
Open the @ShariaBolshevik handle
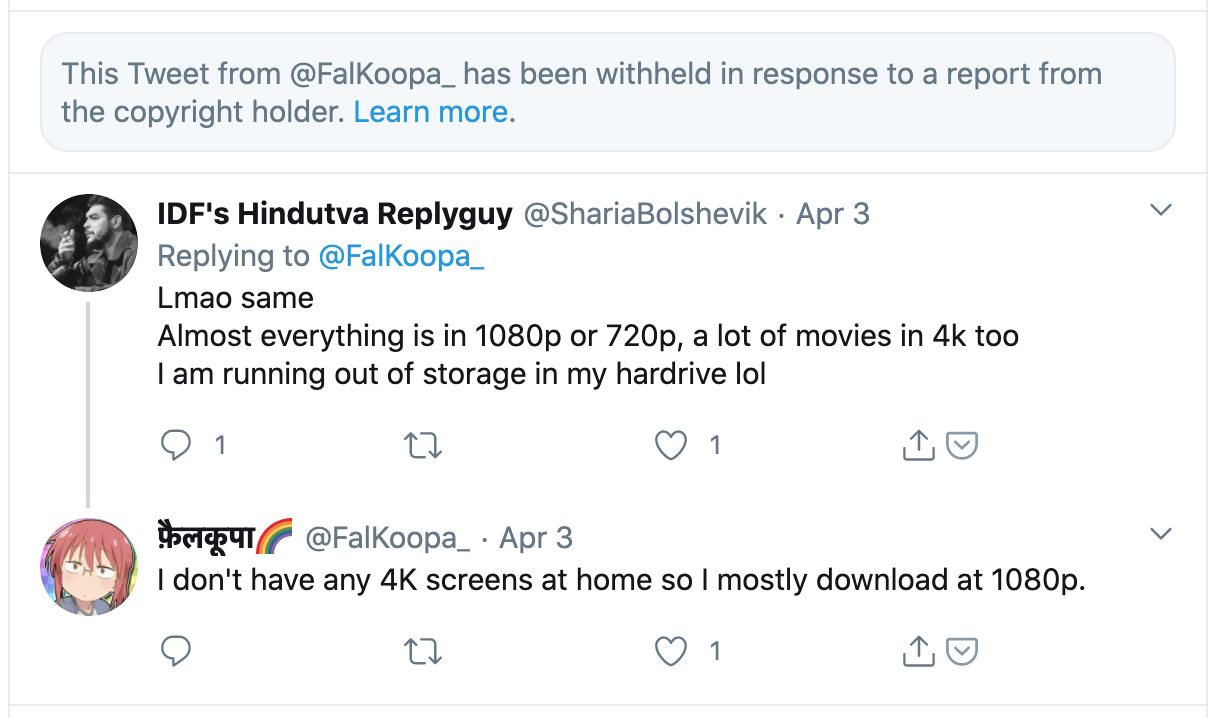pyautogui.click(x=645, y=213)
